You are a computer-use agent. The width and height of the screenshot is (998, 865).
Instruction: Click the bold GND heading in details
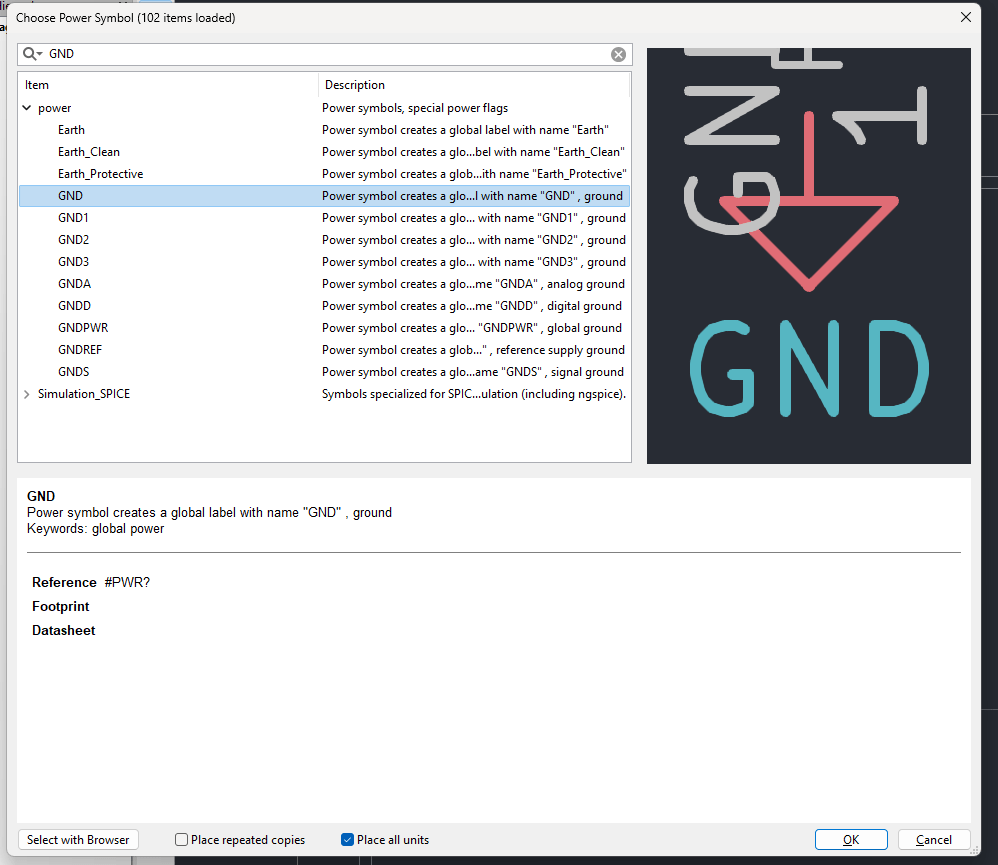(41, 496)
